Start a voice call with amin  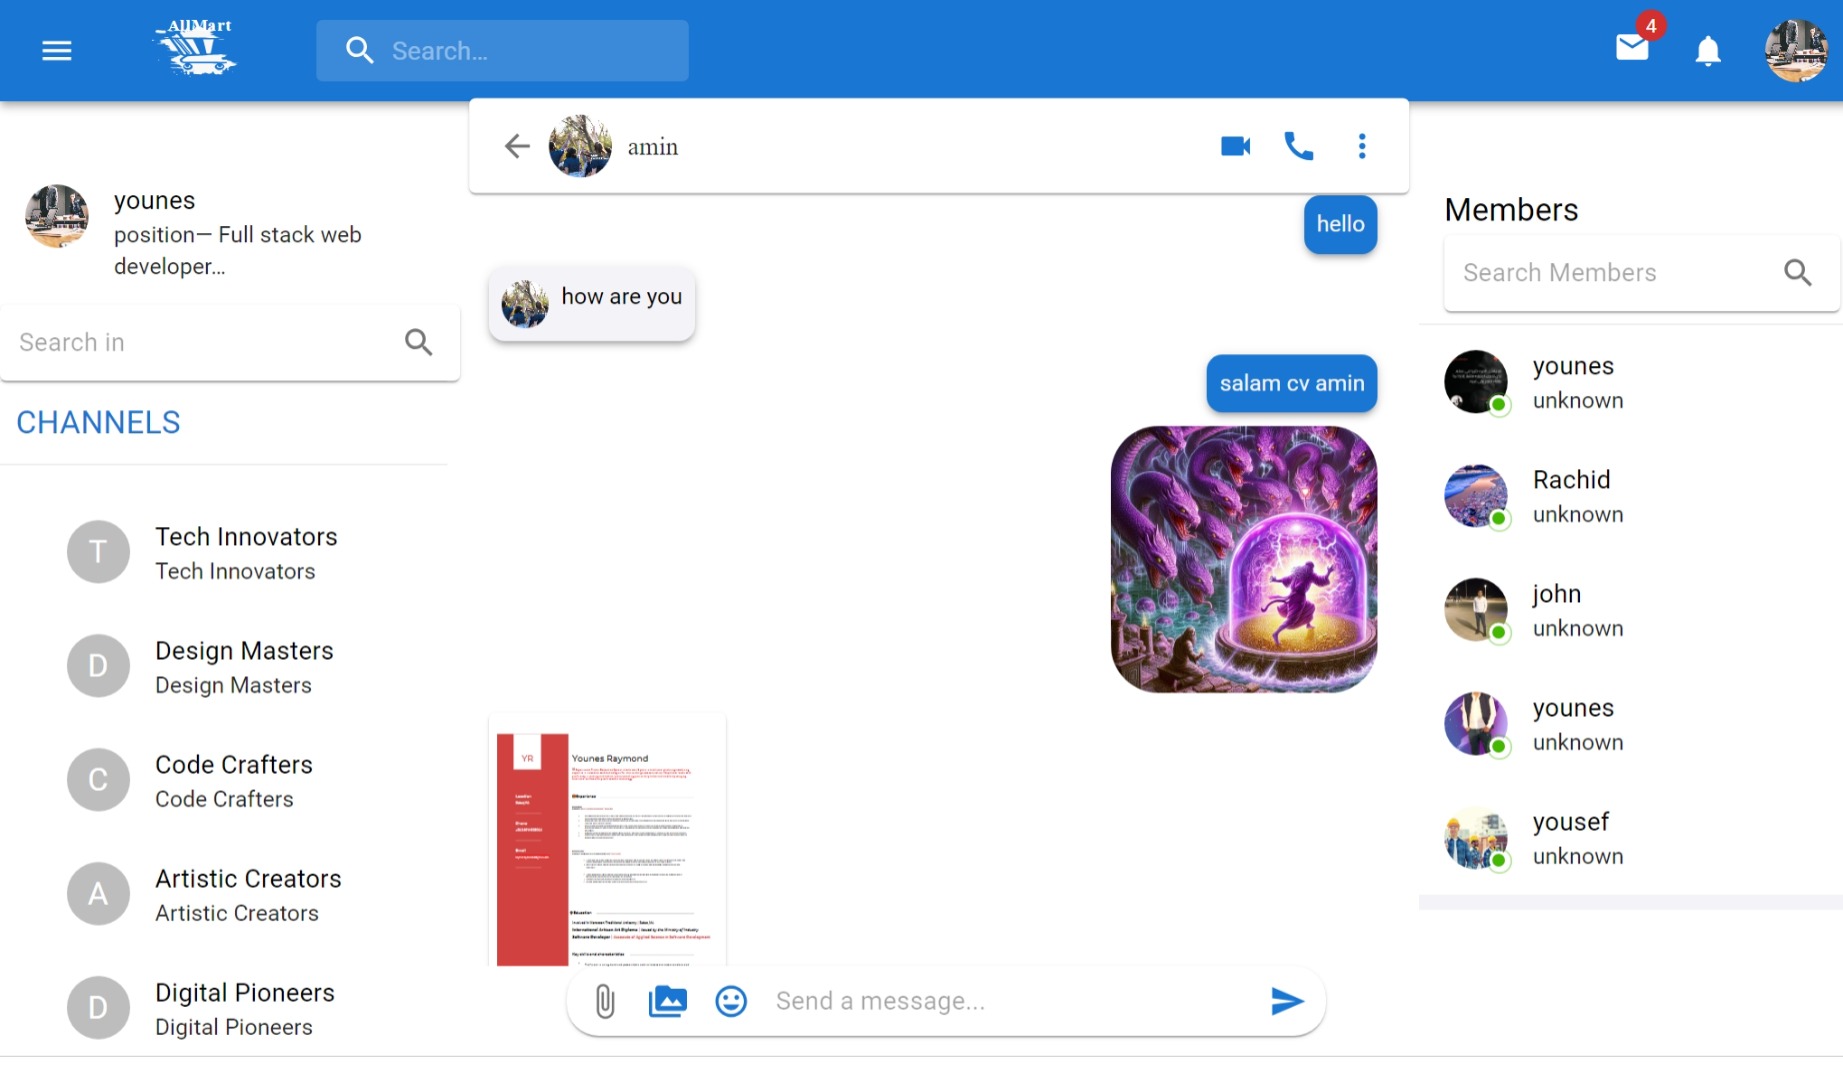pos(1298,146)
